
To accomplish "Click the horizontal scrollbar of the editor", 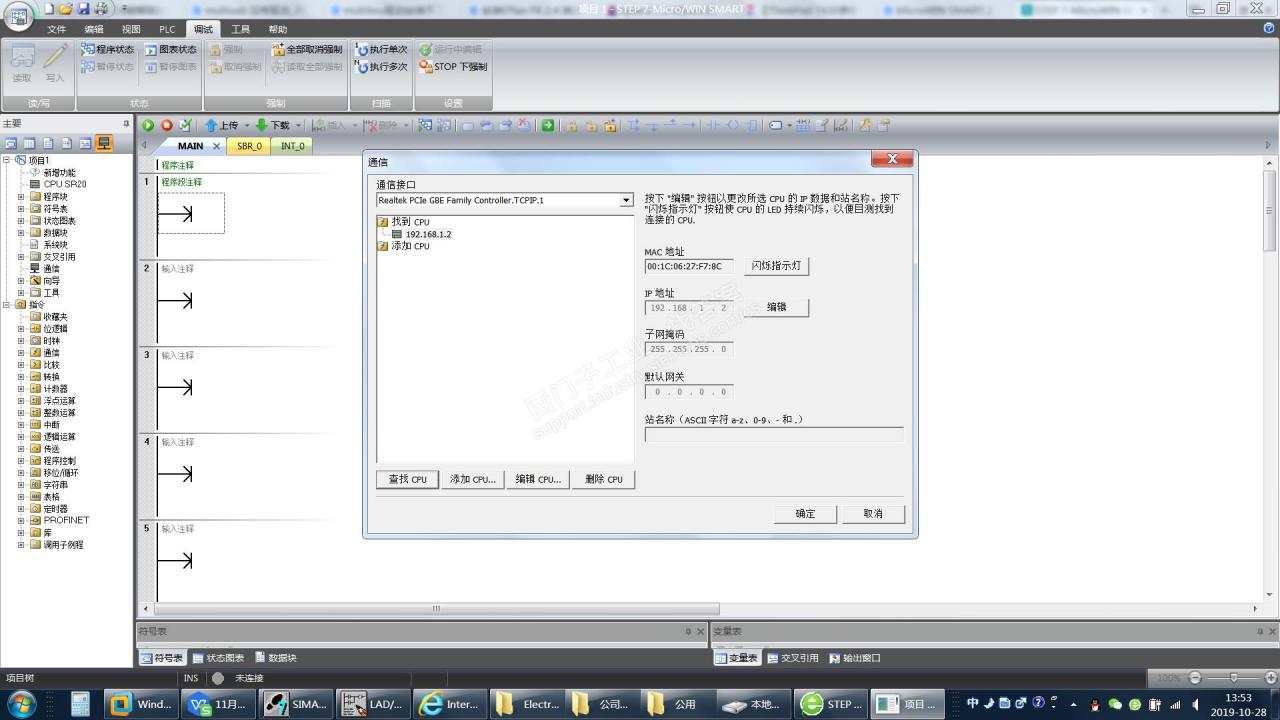I will pyautogui.click(x=436, y=608).
